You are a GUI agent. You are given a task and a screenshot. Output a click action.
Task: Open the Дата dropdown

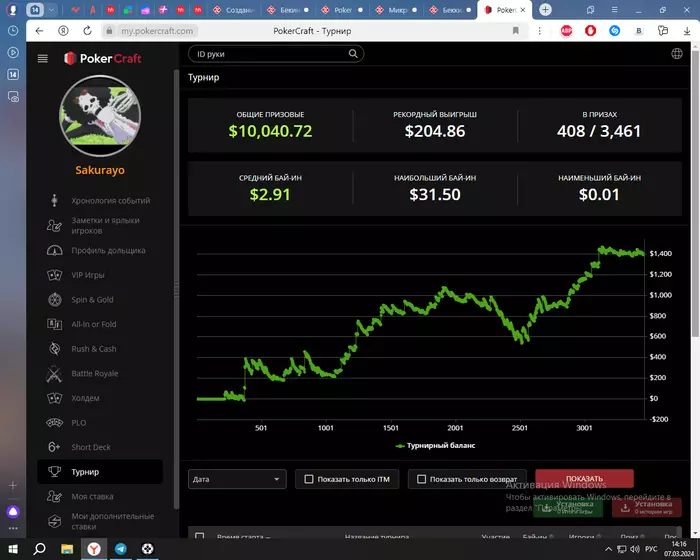(237, 479)
